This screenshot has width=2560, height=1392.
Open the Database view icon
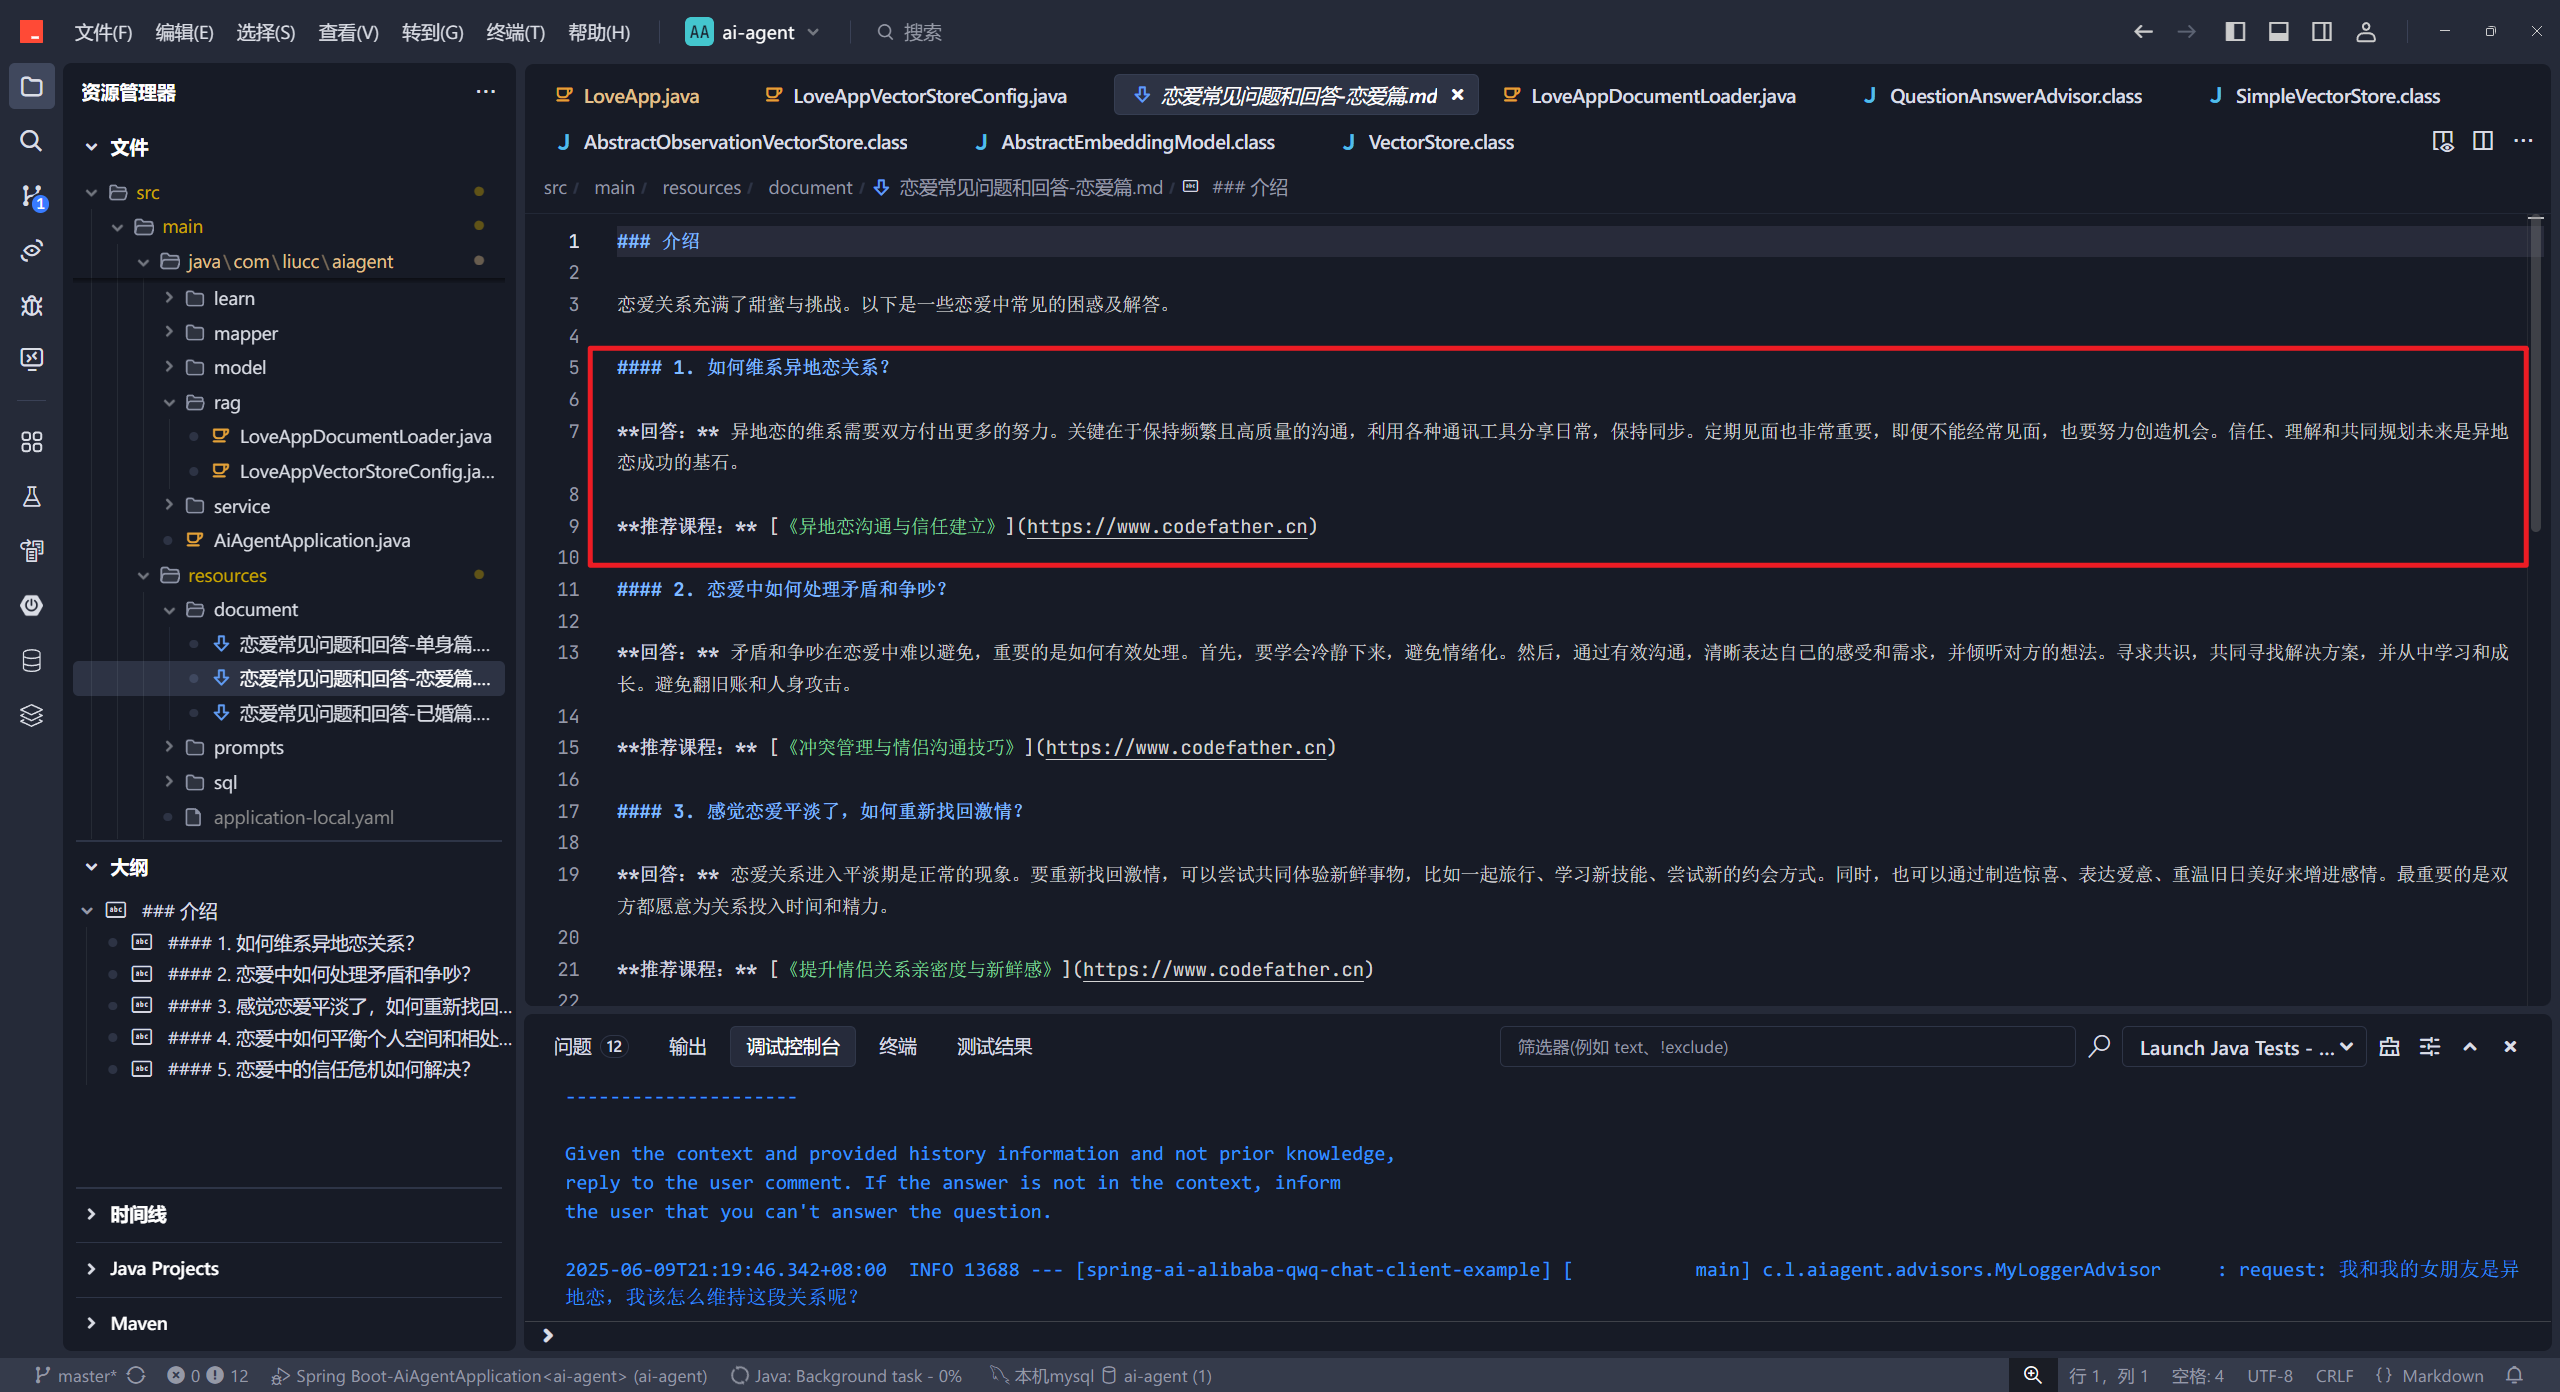[31, 660]
